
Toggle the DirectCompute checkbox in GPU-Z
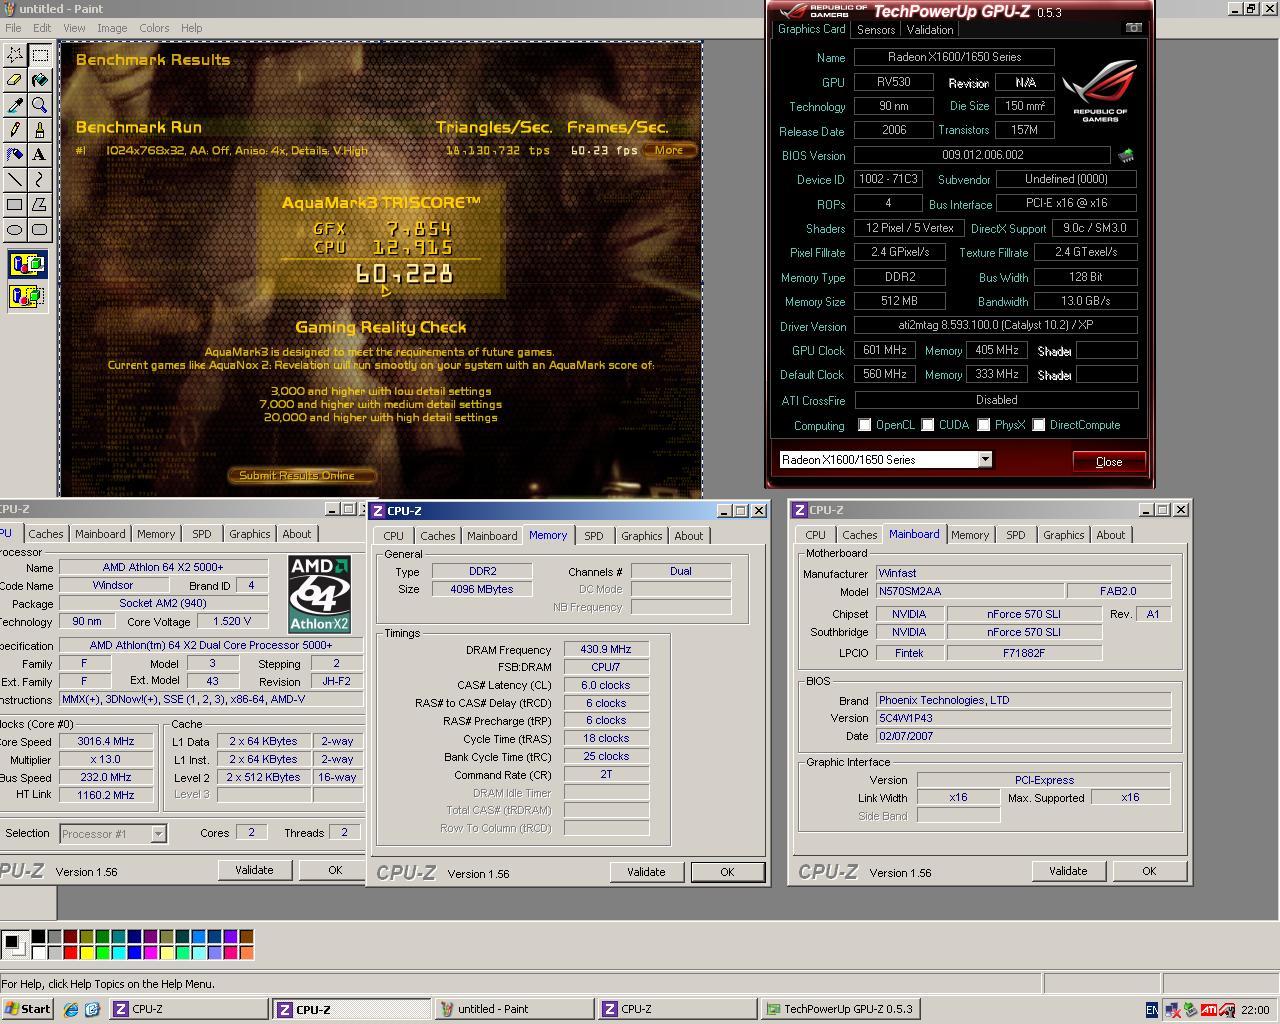coord(1039,425)
